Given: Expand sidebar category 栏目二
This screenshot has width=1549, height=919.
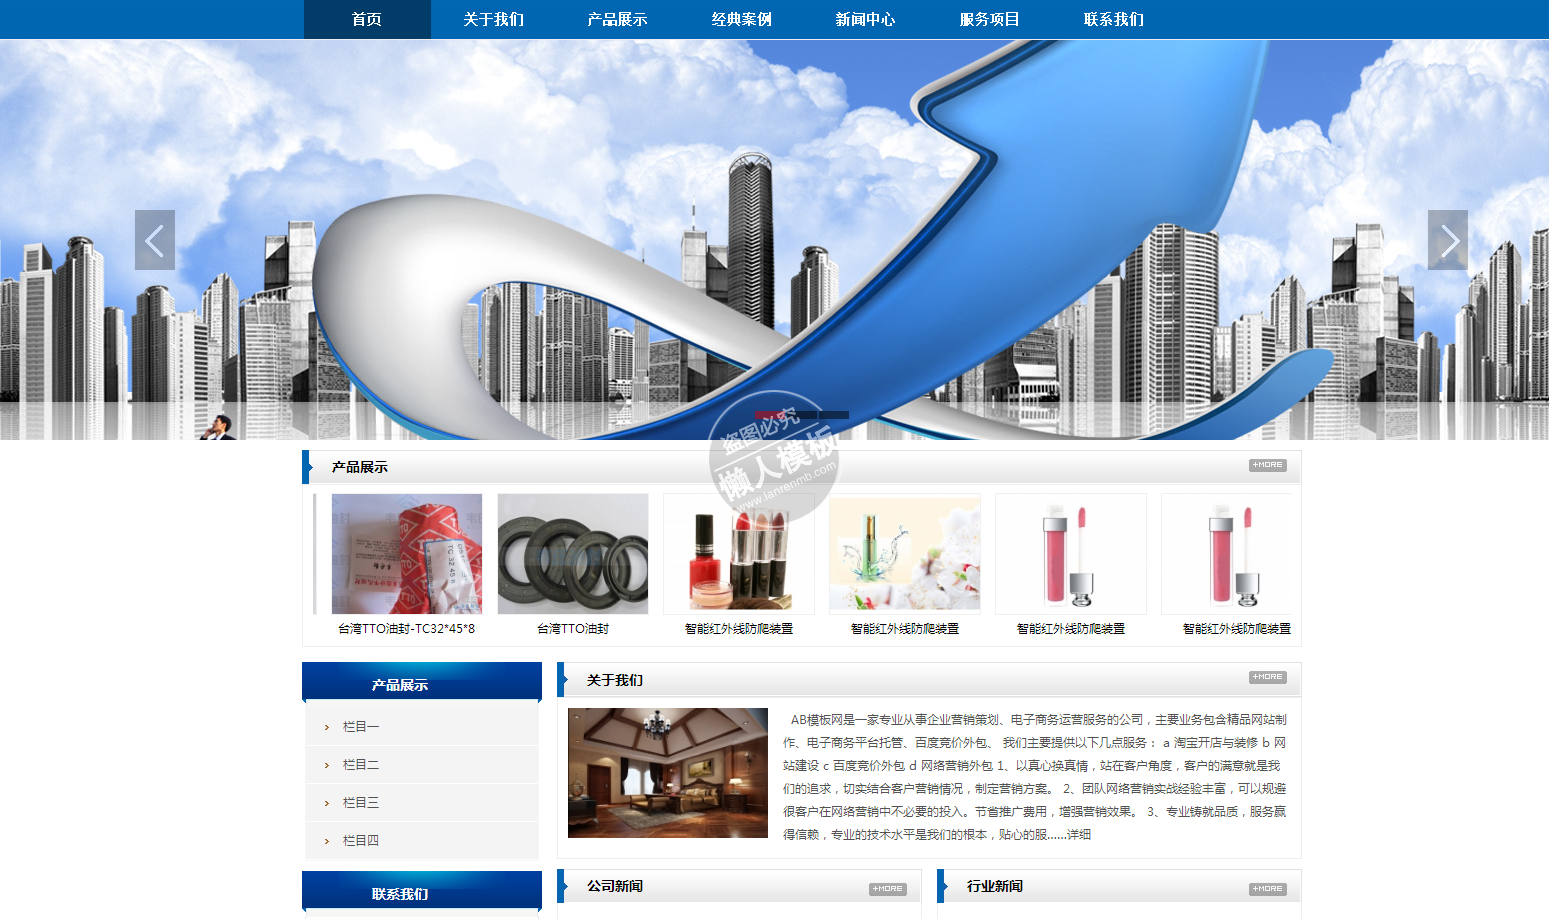Looking at the screenshot, I should coord(361,765).
